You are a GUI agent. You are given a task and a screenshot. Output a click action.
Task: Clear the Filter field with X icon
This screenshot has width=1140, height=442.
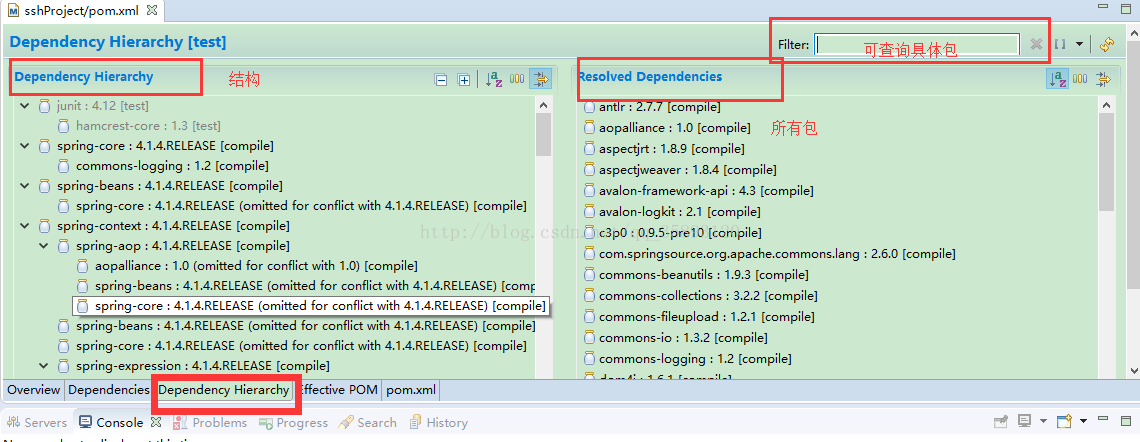click(1036, 44)
